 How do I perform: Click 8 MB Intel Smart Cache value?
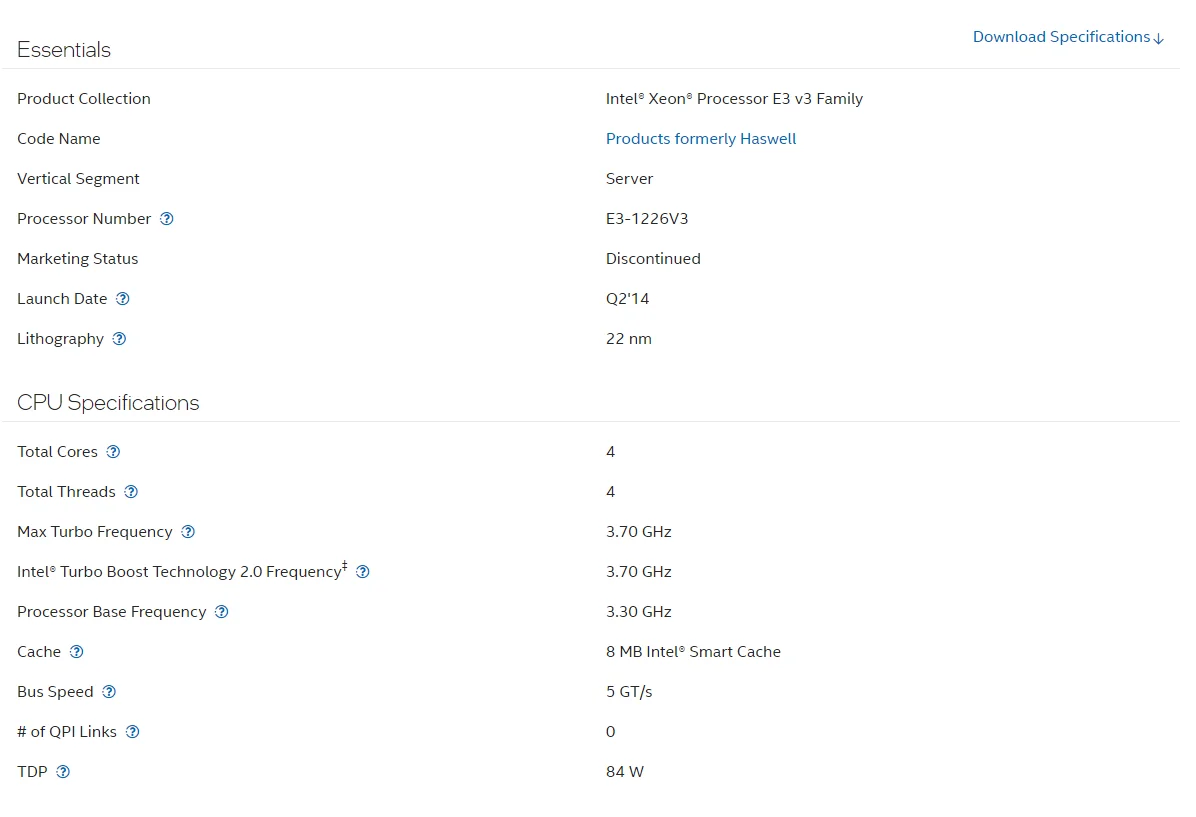pos(693,652)
